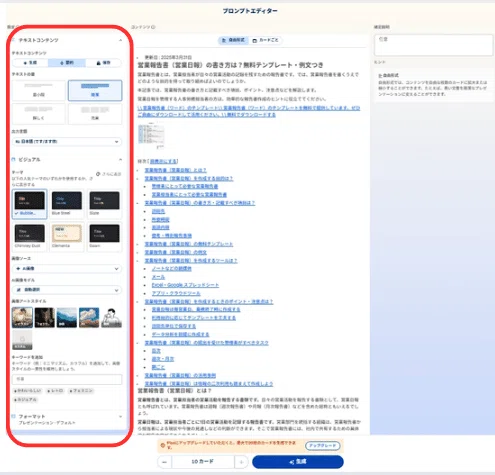Click the 非表示にする link by 目次

pos(164,161)
